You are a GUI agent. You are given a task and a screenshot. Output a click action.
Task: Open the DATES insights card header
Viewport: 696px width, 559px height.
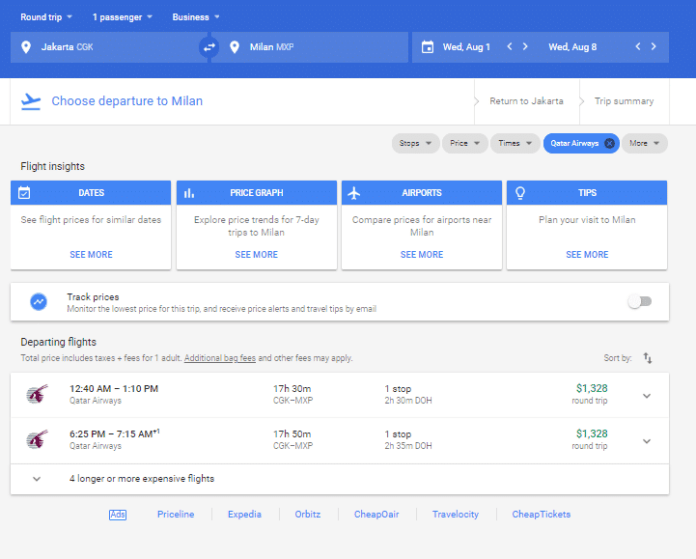(91, 193)
